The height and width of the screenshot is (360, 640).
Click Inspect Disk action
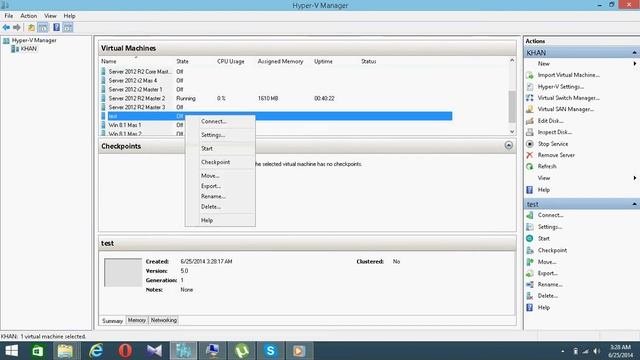tap(554, 132)
